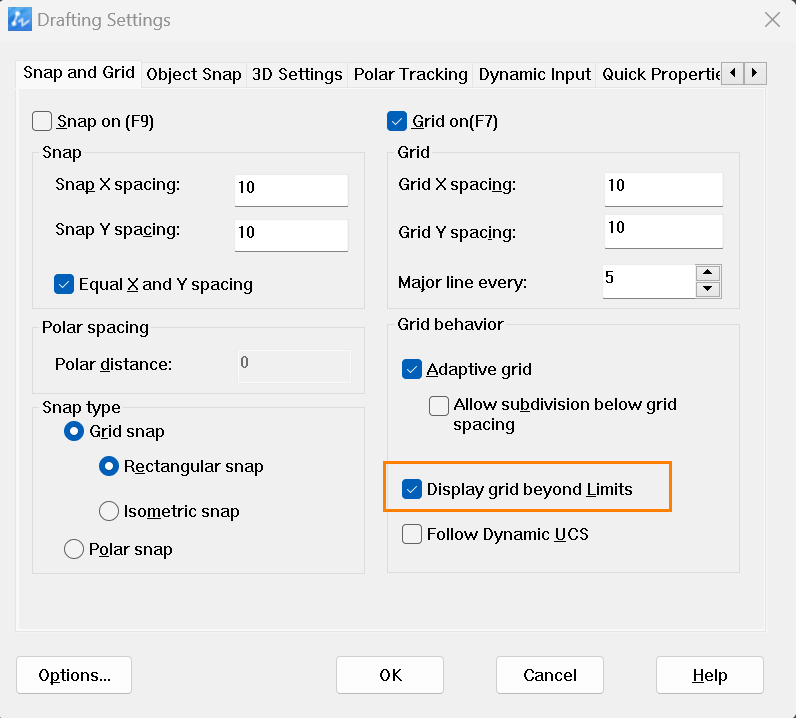Switch to Polar Tracking tab
The width and height of the screenshot is (796, 718).
point(410,75)
